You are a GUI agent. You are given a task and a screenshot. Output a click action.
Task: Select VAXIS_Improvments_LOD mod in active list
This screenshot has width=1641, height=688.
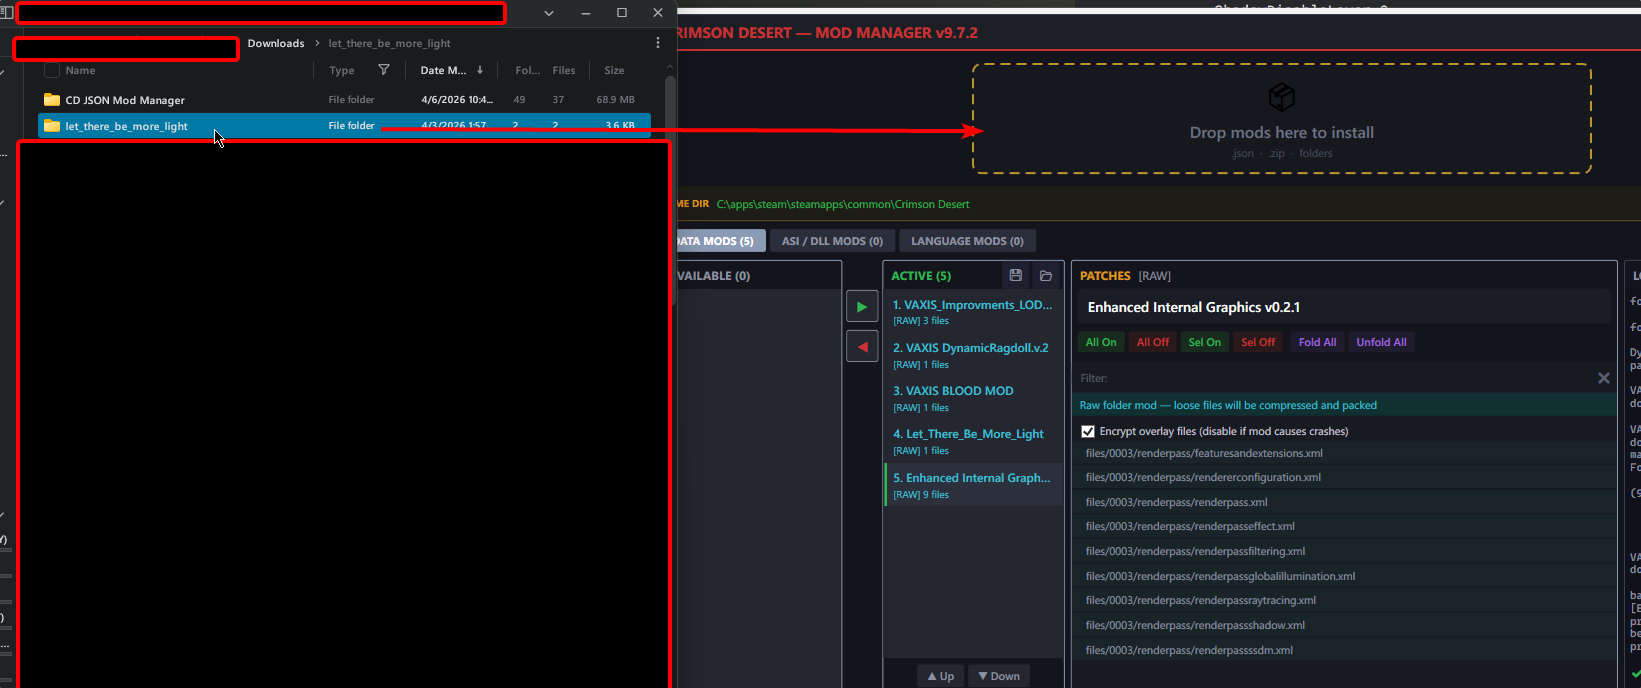(973, 312)
